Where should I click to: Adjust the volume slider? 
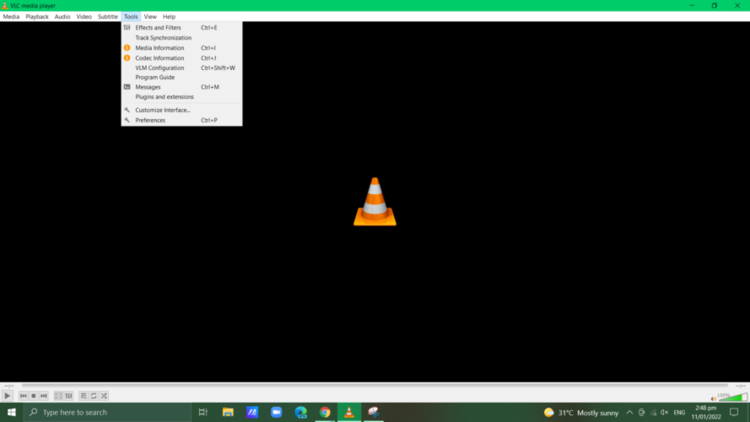click(732, 397)
